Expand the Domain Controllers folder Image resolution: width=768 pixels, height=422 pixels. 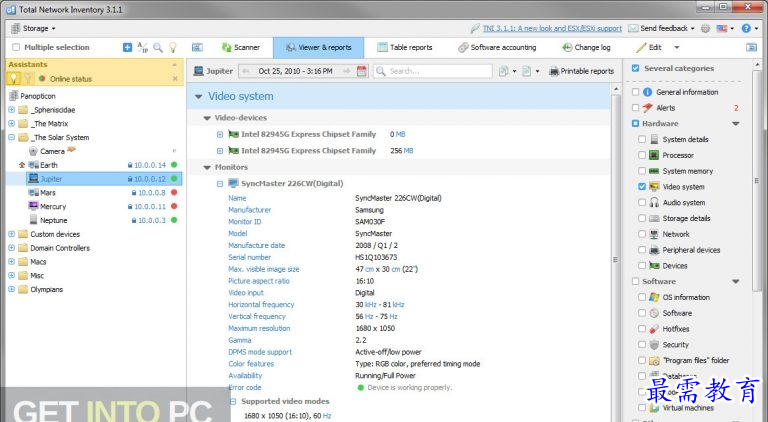click(x=11, y=248)
